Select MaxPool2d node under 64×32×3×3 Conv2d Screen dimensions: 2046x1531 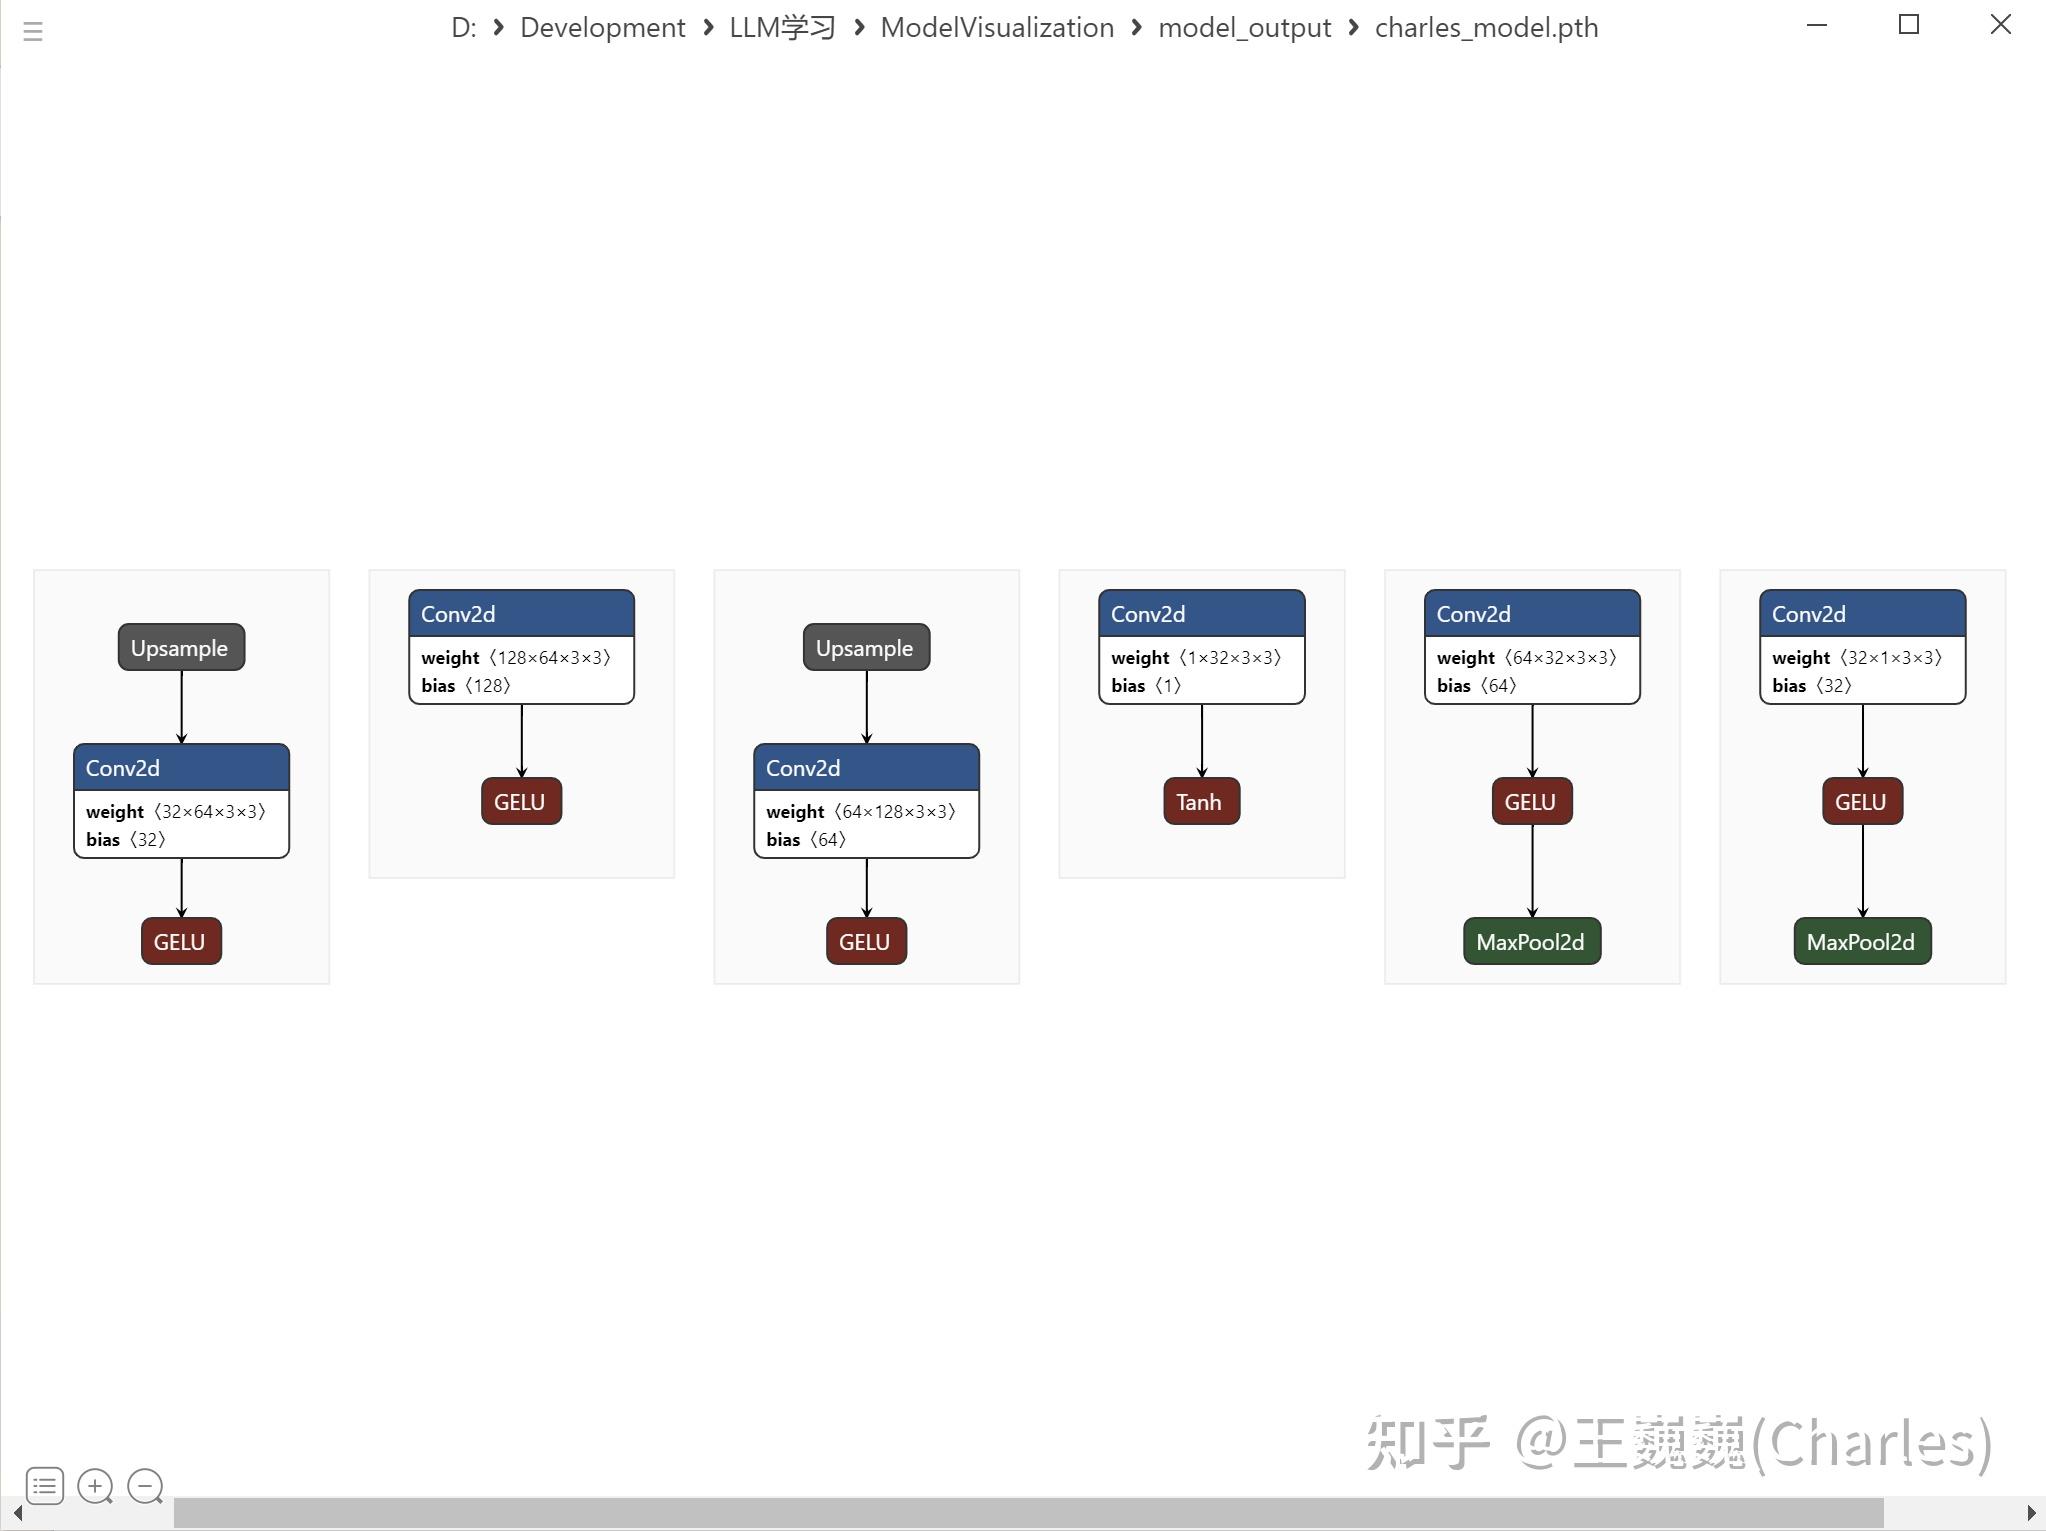[x=1531, y=942]
